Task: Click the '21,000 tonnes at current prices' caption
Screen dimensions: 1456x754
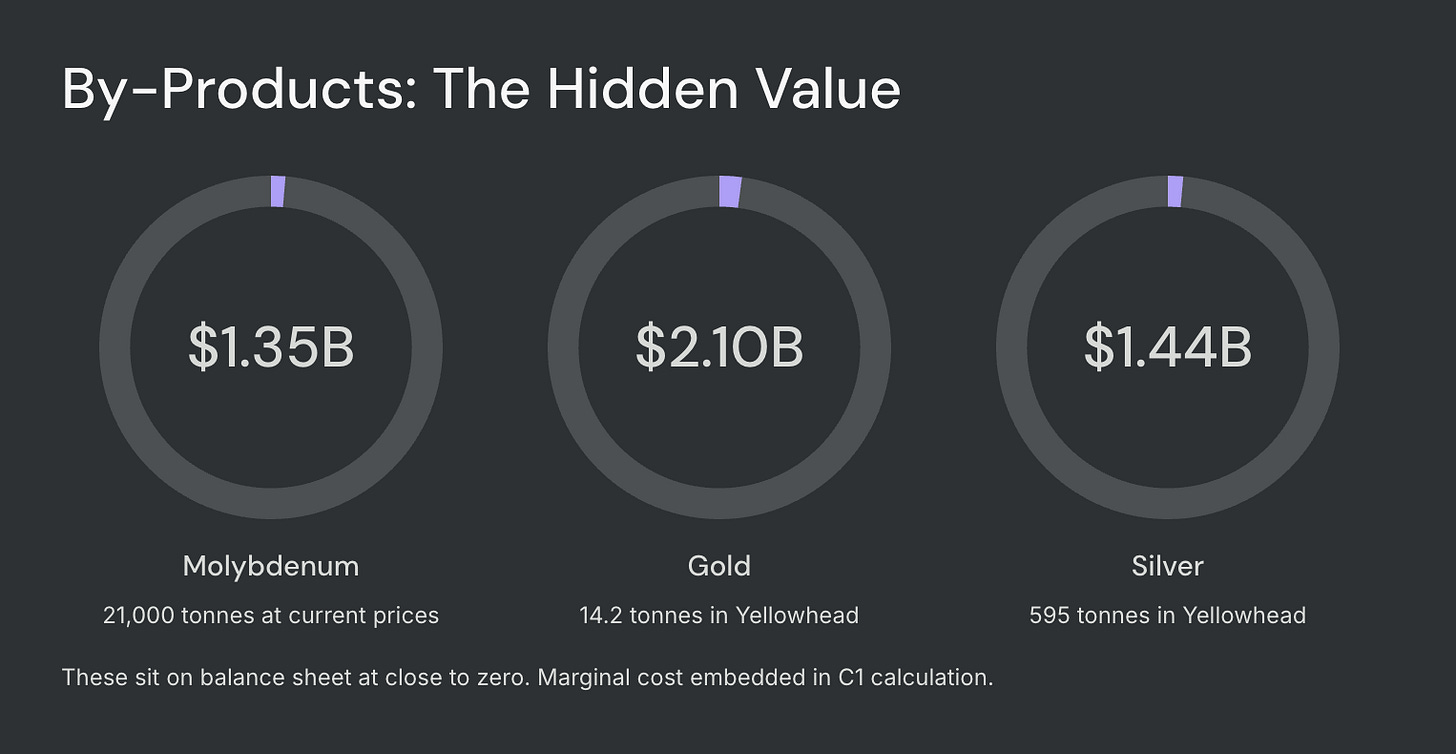Action: pyautogui.click(x=271, y=615)
